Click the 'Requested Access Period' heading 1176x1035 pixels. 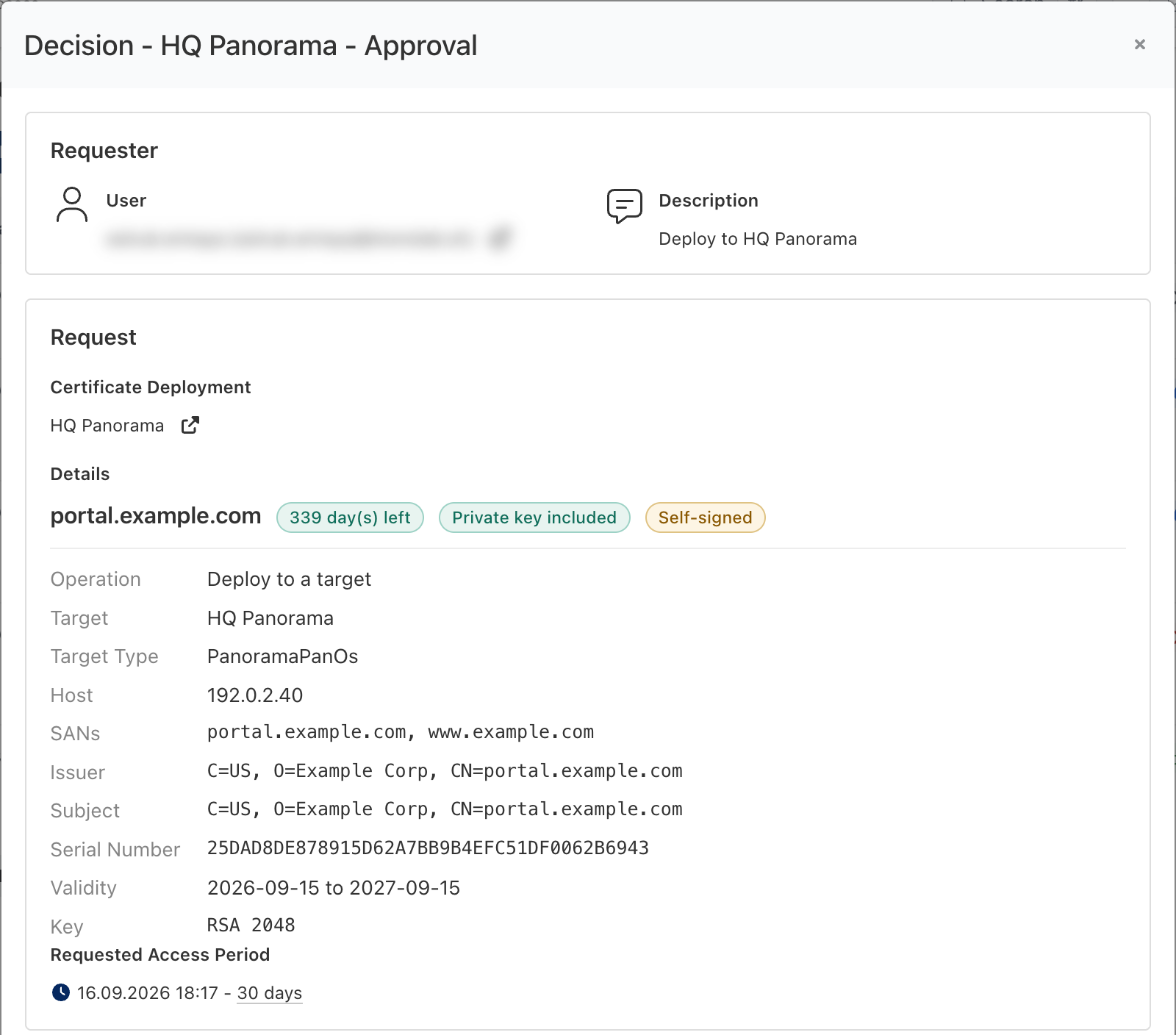tap(160, 955)
